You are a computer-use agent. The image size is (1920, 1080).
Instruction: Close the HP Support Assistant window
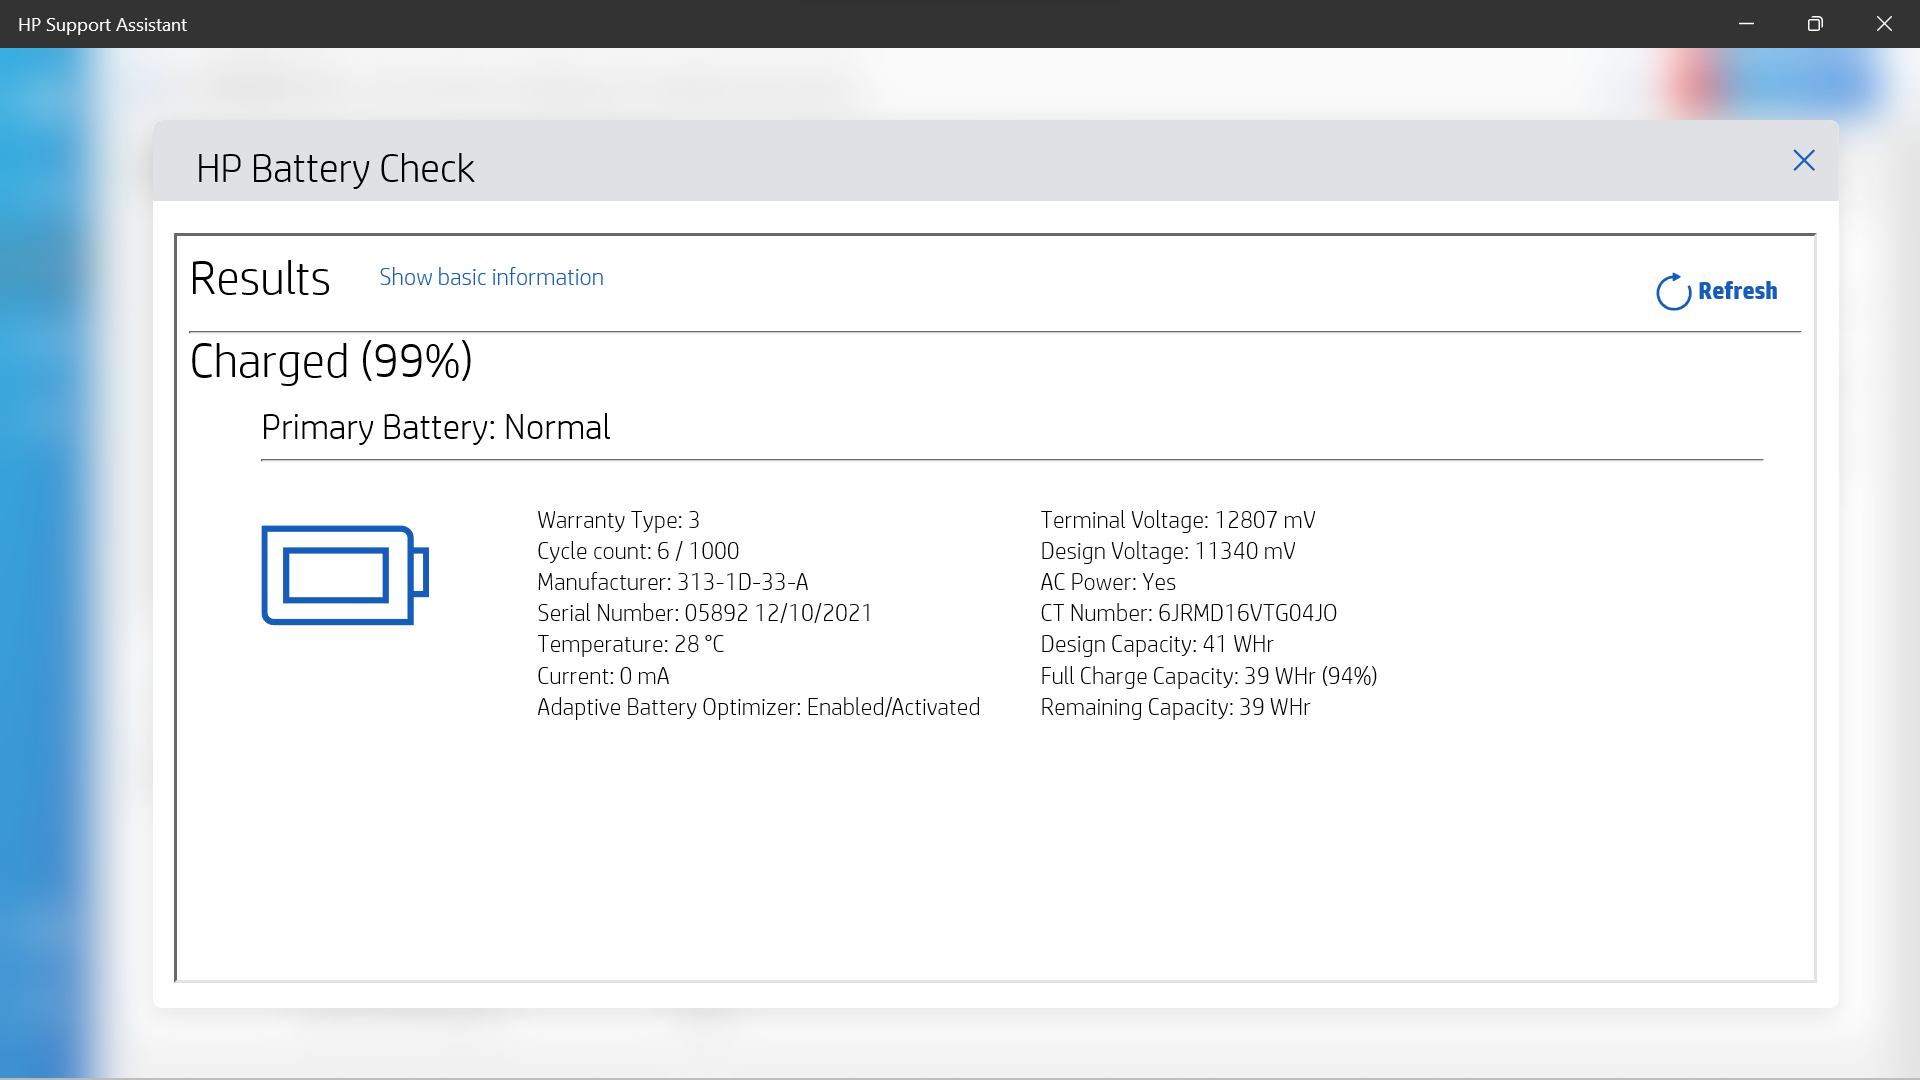pyautogui.click(x=1884, y=24)
